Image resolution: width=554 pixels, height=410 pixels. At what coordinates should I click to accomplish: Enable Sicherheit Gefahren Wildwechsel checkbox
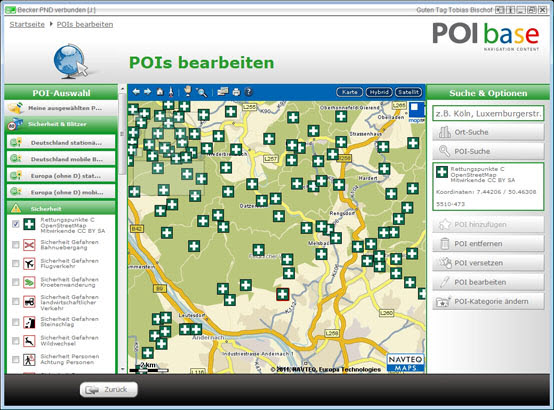click(16, 341)
